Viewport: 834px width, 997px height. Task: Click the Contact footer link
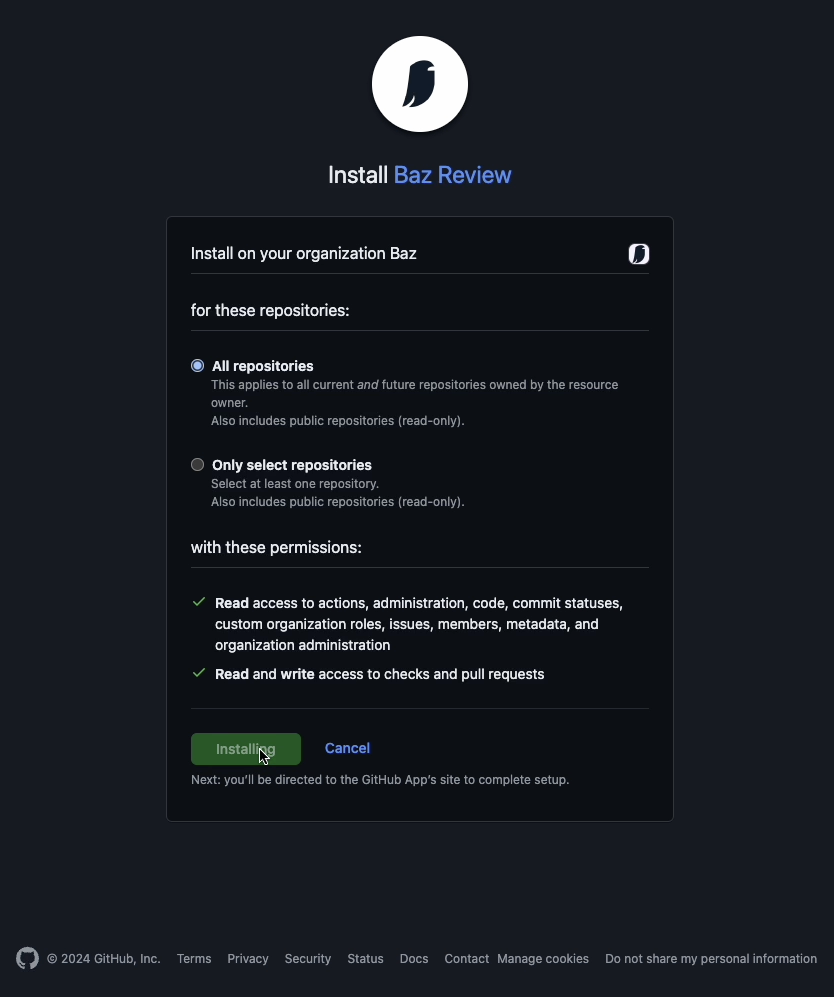click(467, 958)
